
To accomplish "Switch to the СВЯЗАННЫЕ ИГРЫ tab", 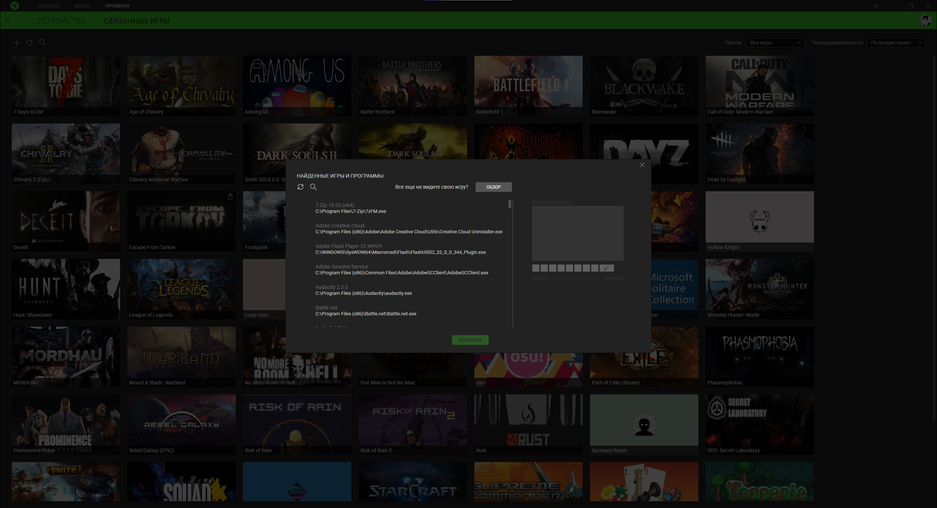I will tap(137, 21).
